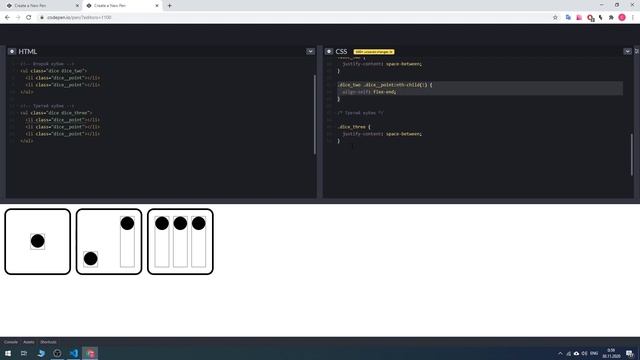Open the Windows Start menu
The height and width of the screenshot is (360, 640).
pos(8,353)
